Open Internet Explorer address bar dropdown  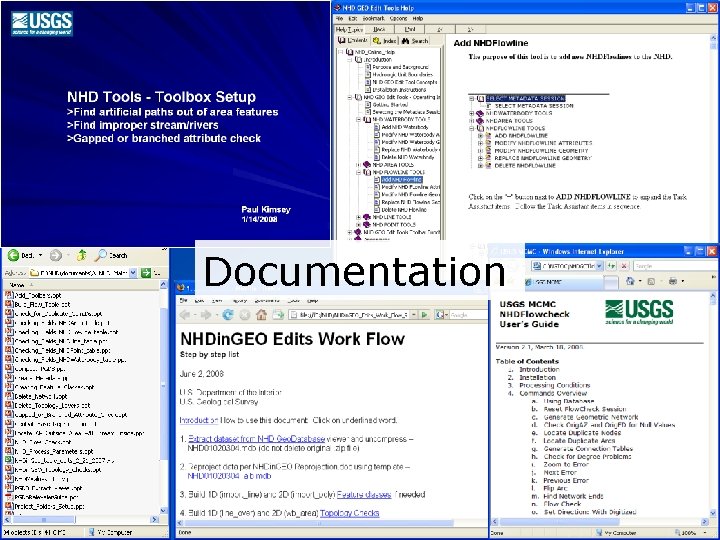599,266
